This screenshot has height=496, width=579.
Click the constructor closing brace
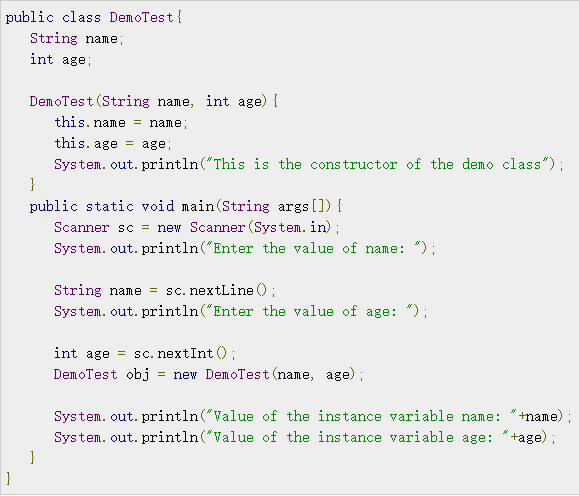pos(32,184)
